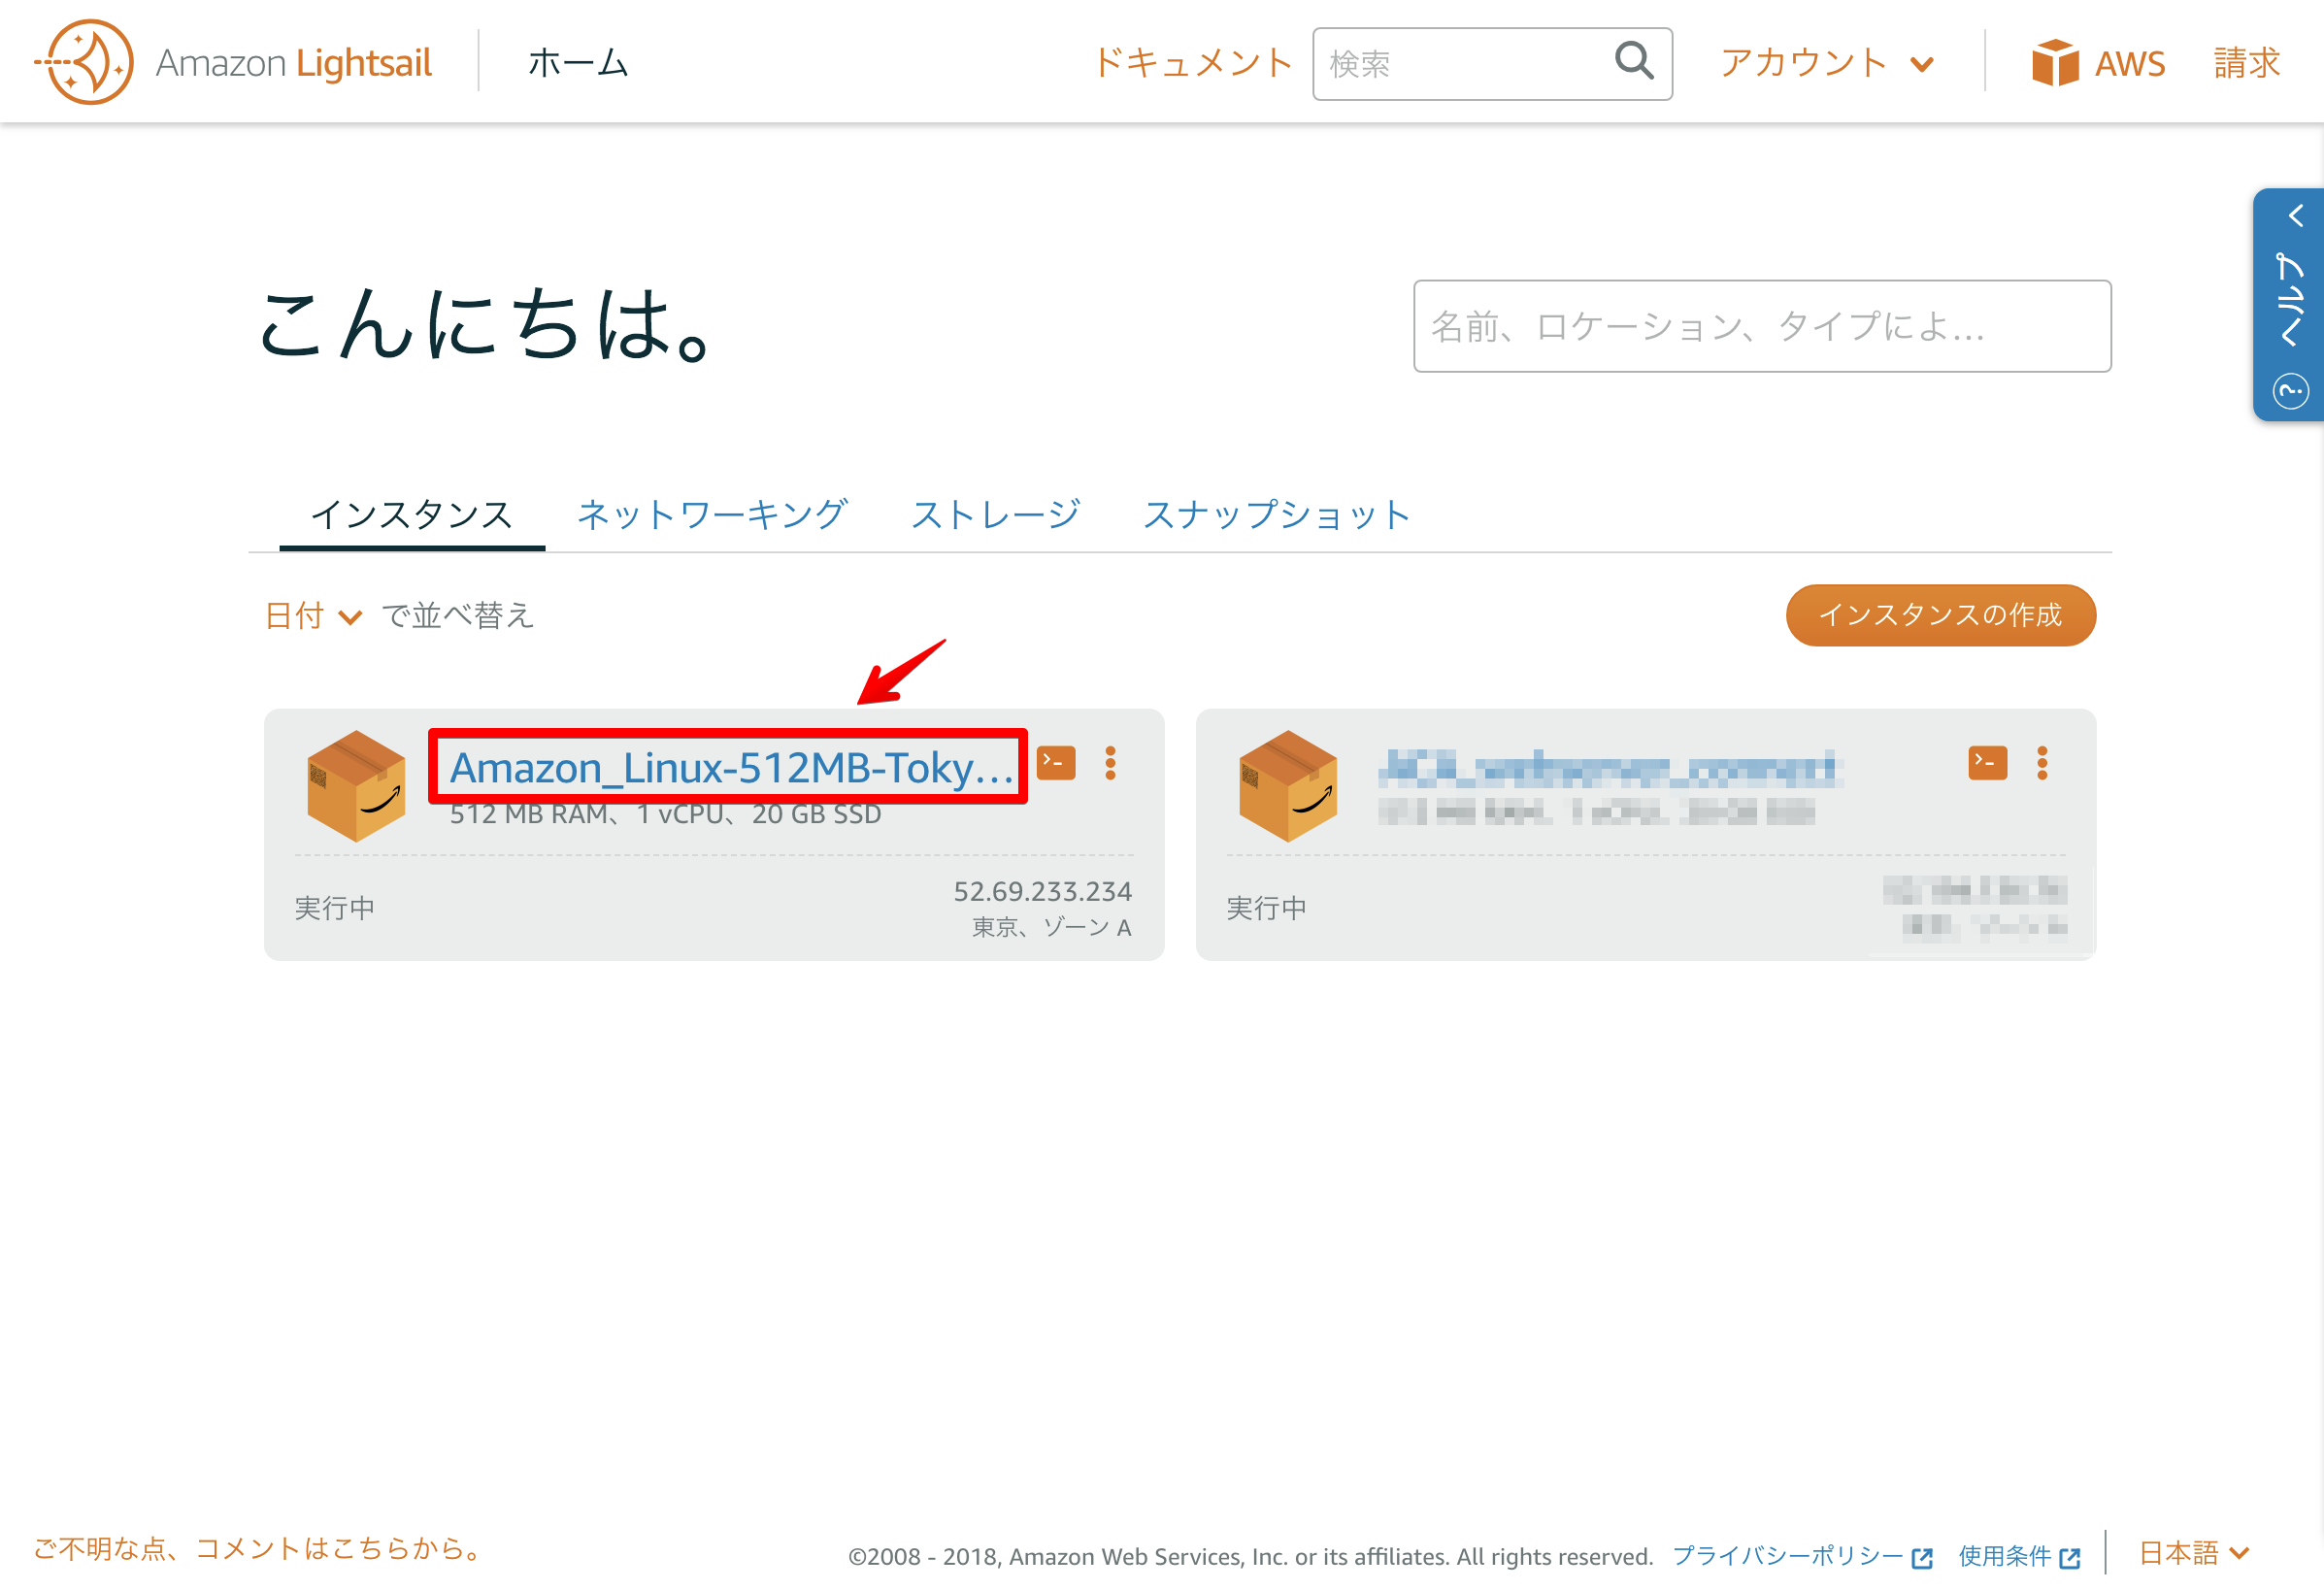Viewport: 2324px width, 1590px height.
Task: Open three-dot menu of Amazon_Linux-512MB instance
Action: tap(1110, 763)
